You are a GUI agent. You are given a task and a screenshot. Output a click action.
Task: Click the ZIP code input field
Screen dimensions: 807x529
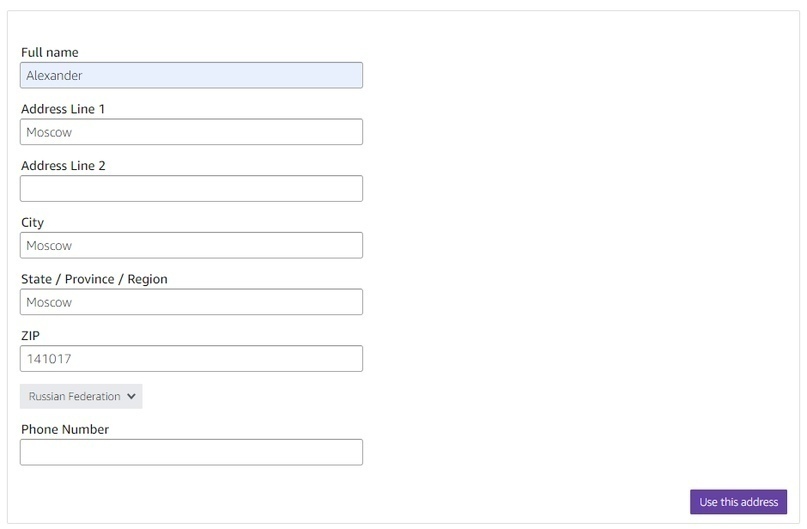191,359
